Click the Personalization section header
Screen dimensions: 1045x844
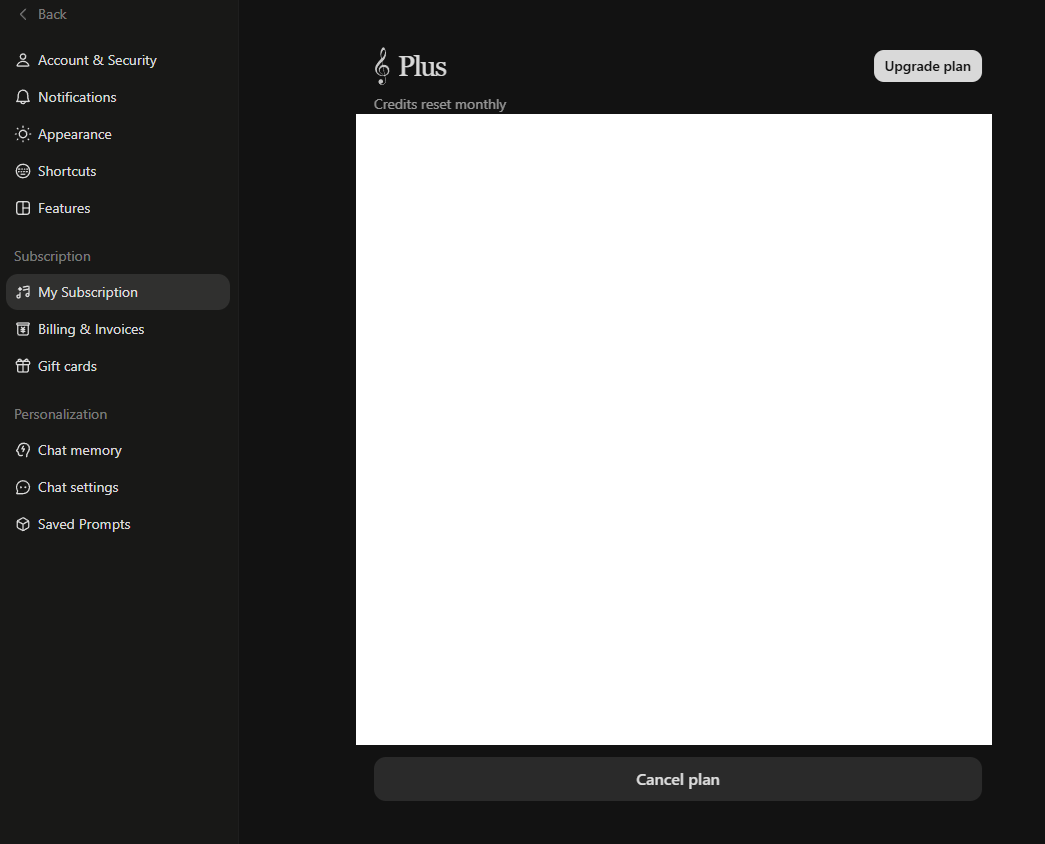click(x=61, y=414)
